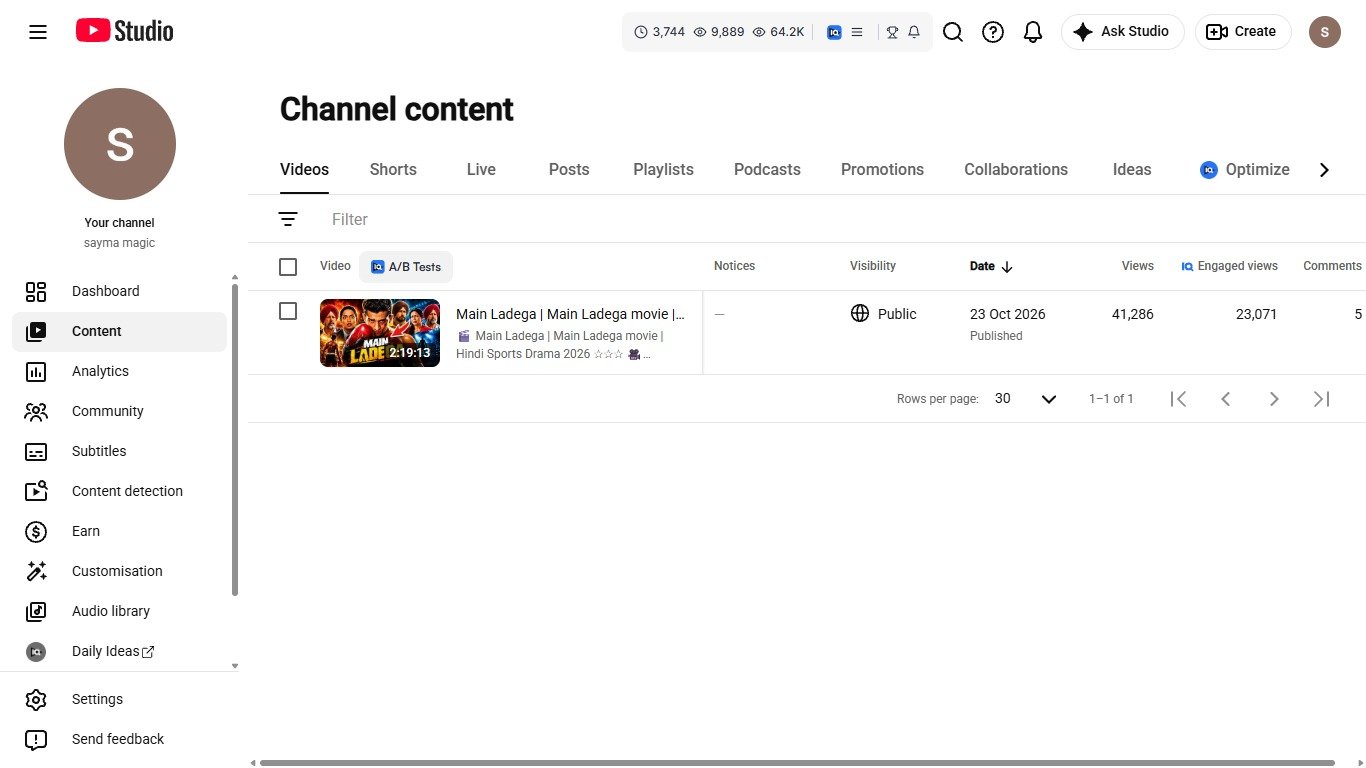Open the hamburger navigation menu
1366x768 pixels.
pos(38,32)
